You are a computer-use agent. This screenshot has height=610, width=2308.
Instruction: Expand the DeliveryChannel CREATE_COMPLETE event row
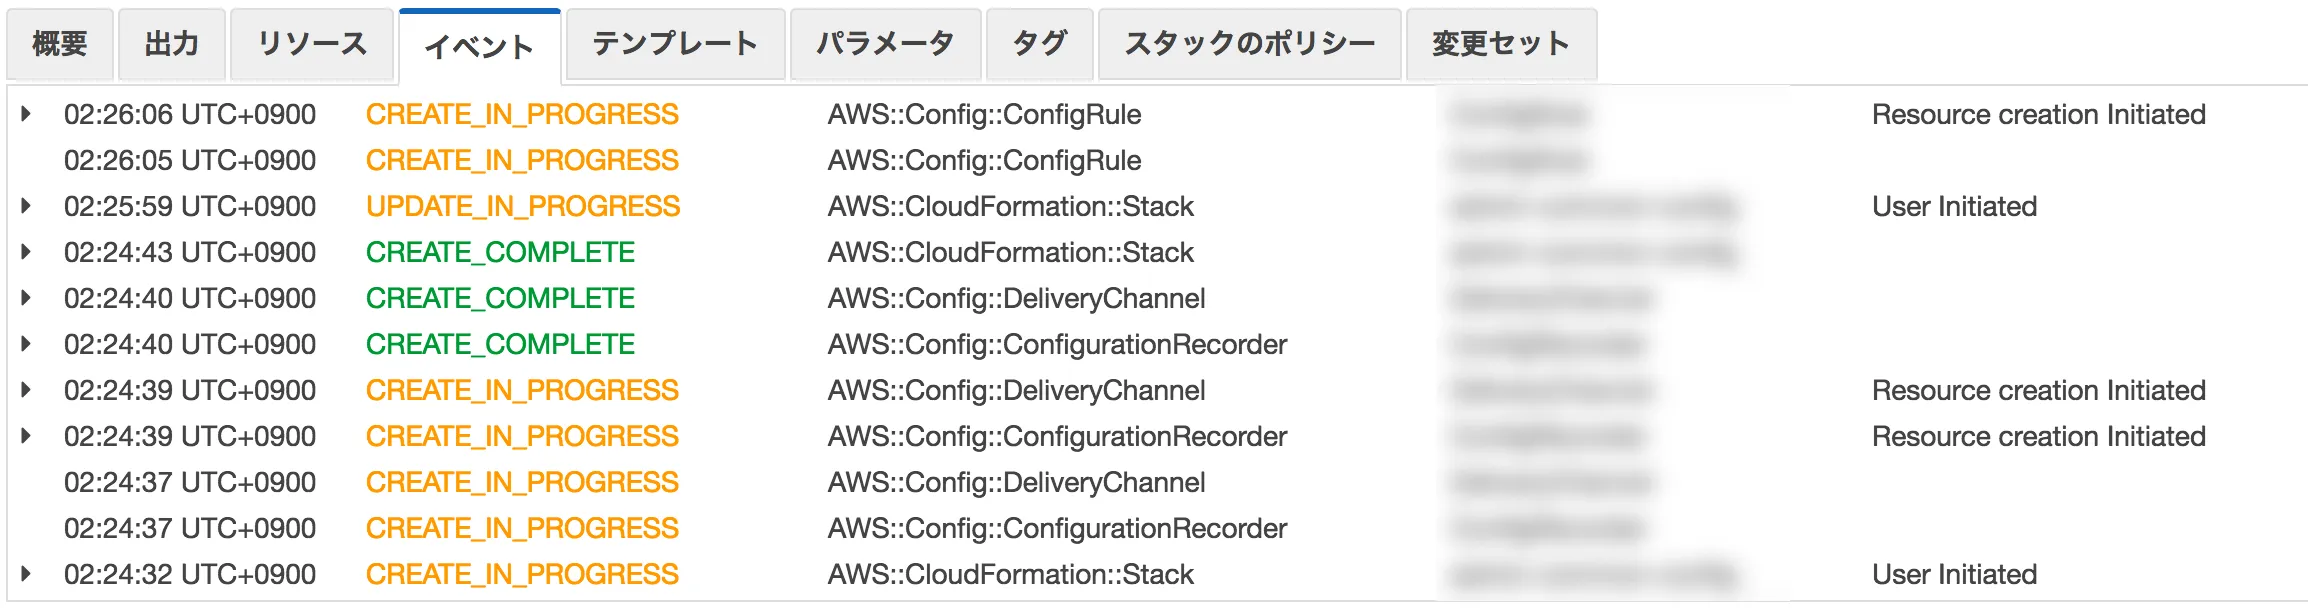coord(25,298)
